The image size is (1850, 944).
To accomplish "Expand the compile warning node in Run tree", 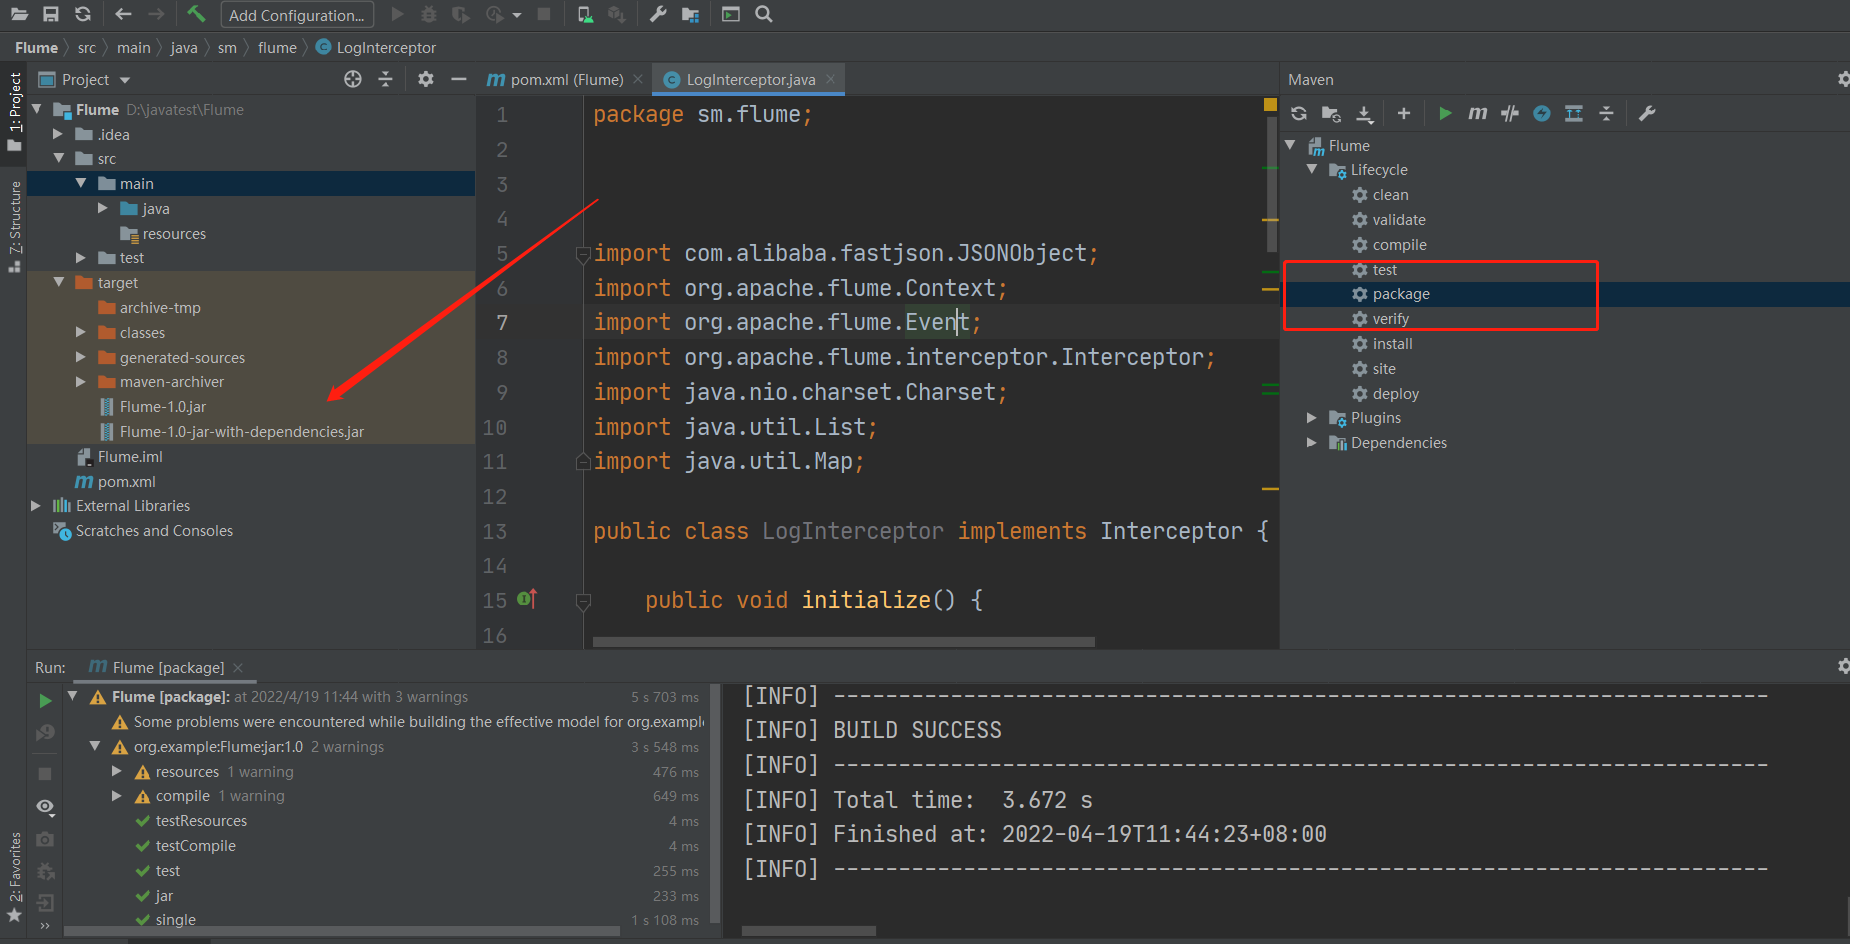I will click(x=116, y=795).
